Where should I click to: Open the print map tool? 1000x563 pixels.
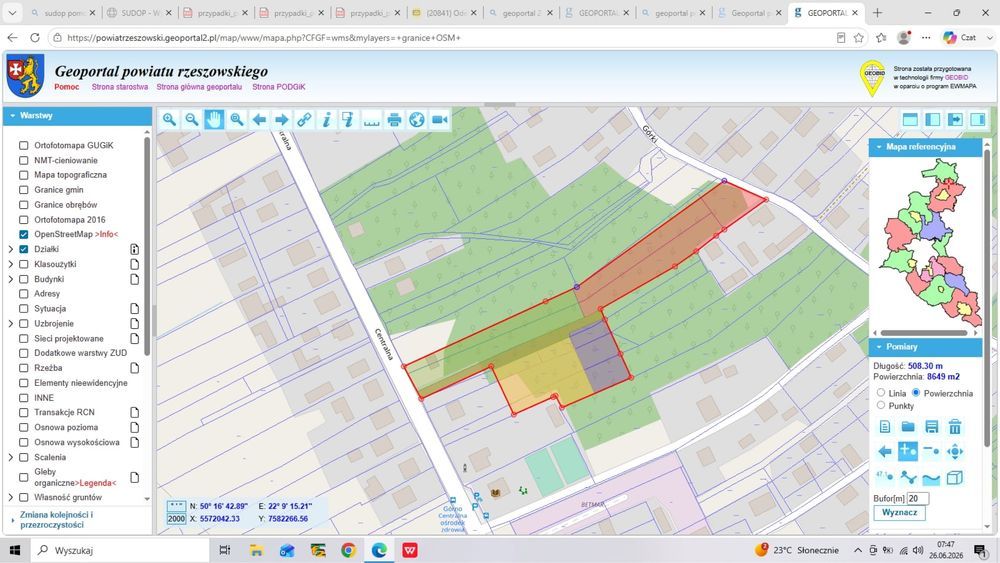click(x=394, y=119)
